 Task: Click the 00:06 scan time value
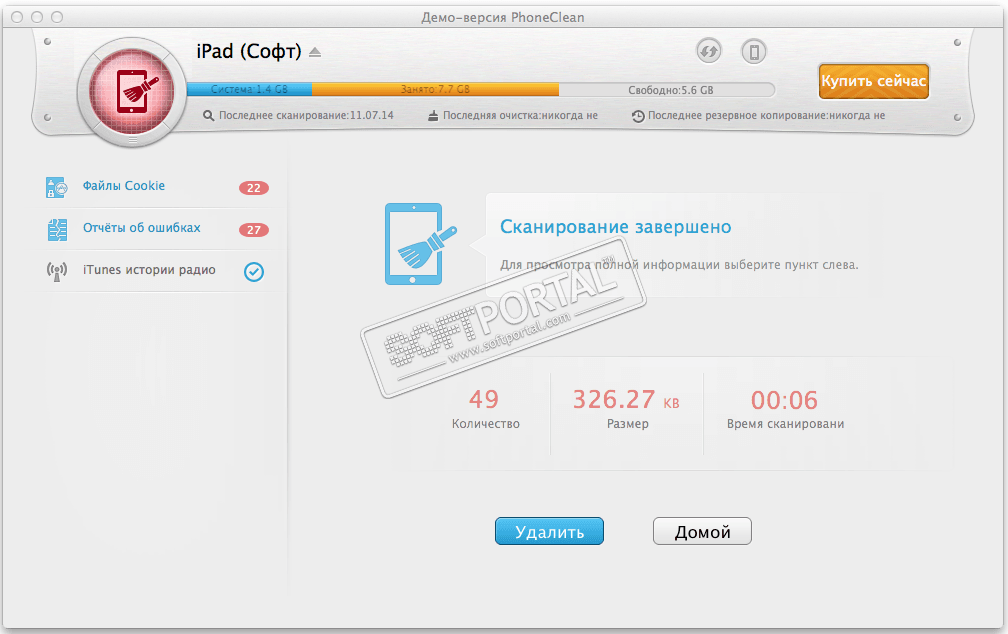784,400
